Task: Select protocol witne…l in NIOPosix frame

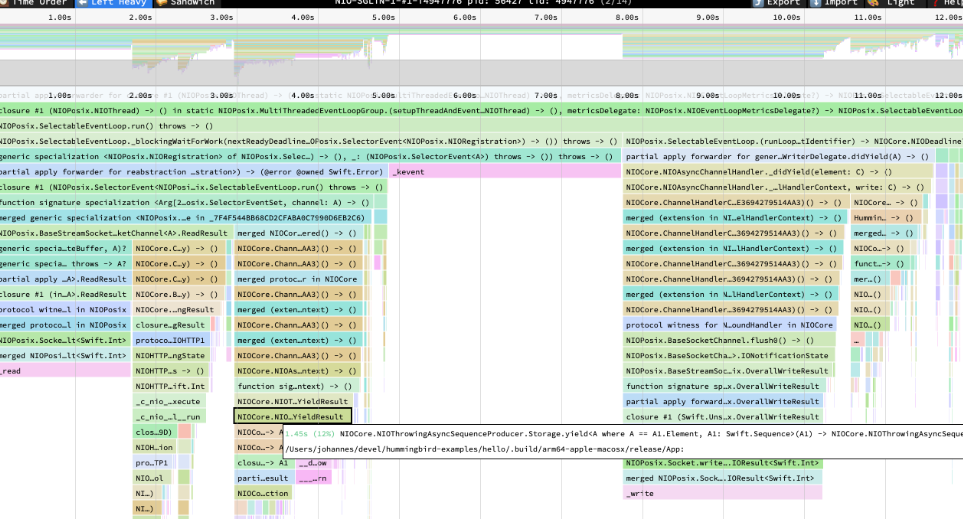Action: [x=65, y=310]
